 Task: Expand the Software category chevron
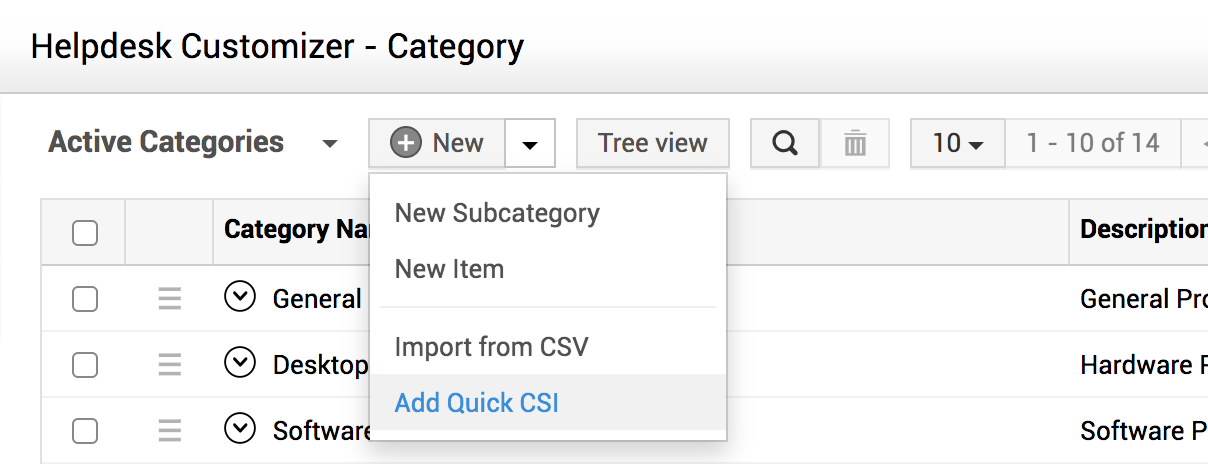pyautogui.click(x=240, y=429)
